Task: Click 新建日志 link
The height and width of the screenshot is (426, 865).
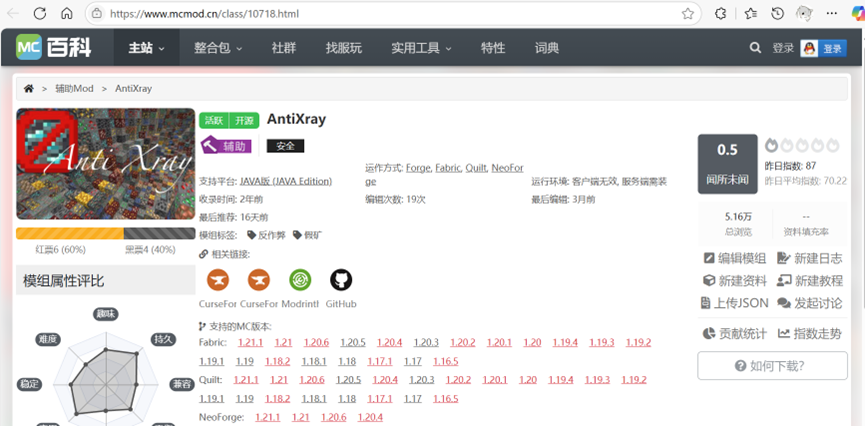Action: [x=809, y=258]
